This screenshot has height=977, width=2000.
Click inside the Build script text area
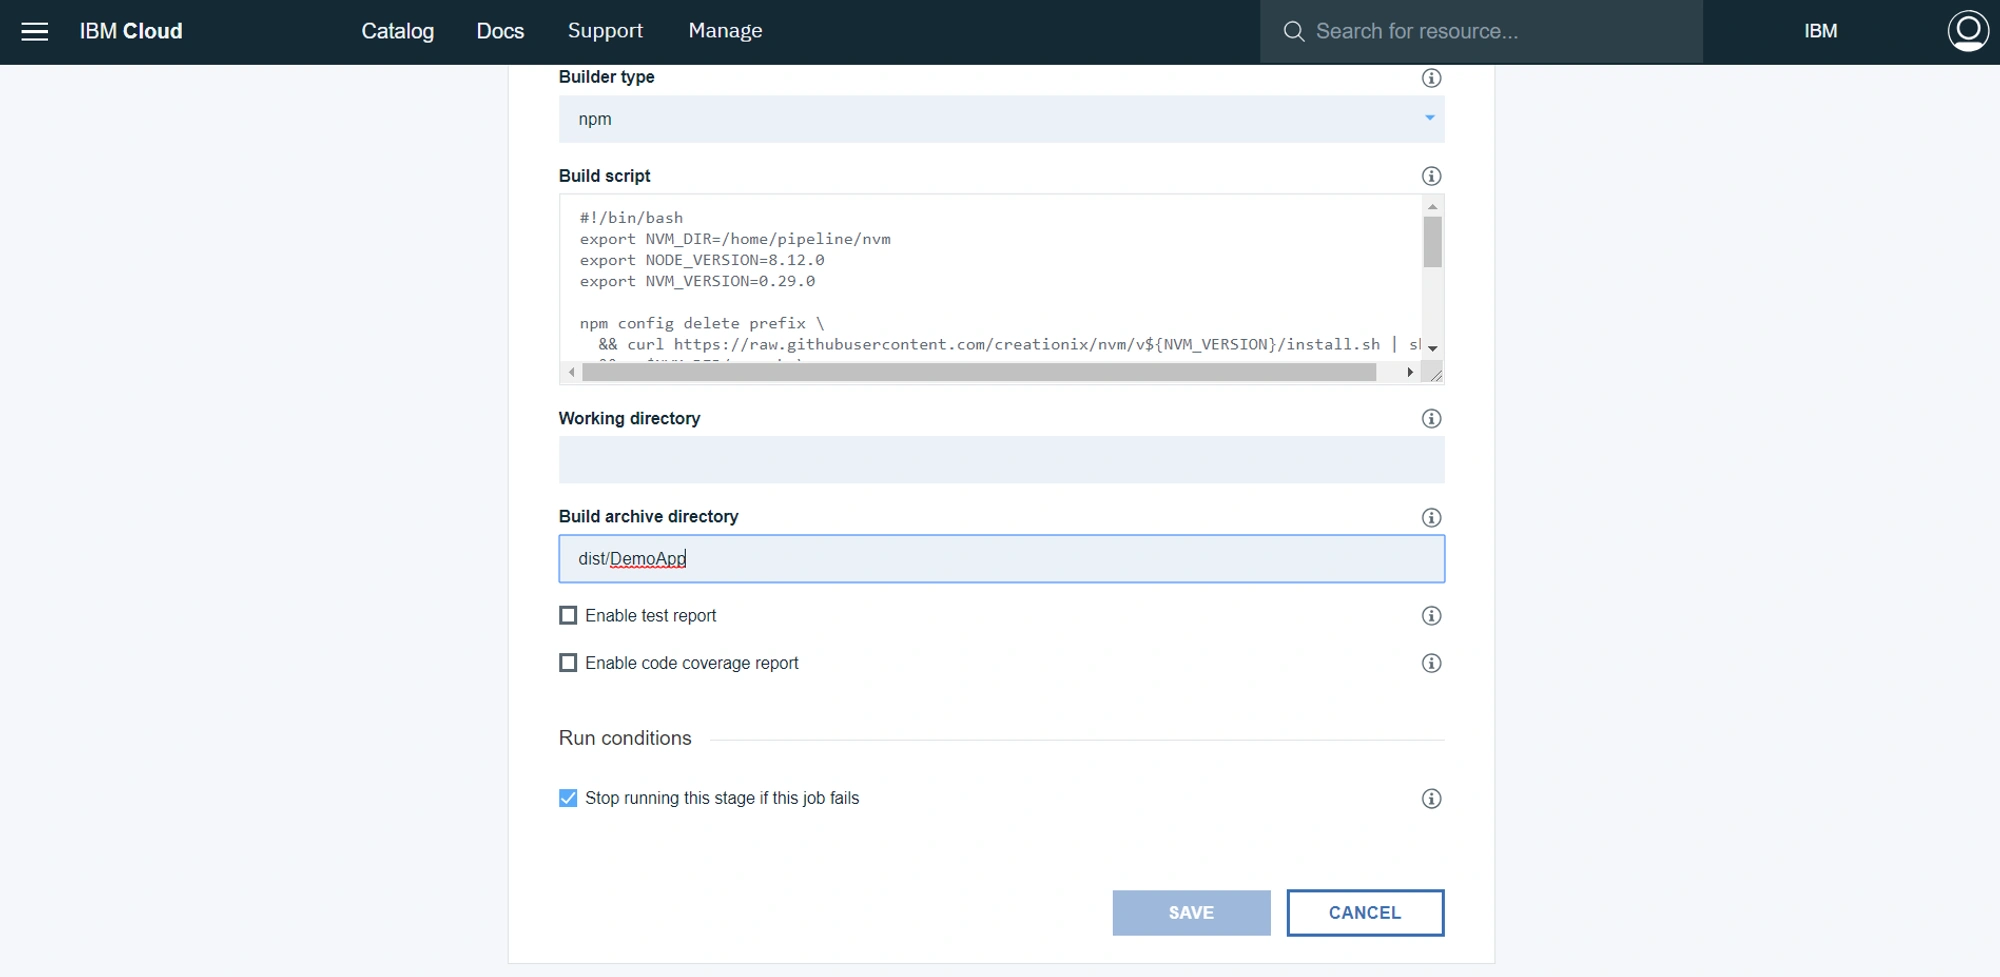coord(990,278)
